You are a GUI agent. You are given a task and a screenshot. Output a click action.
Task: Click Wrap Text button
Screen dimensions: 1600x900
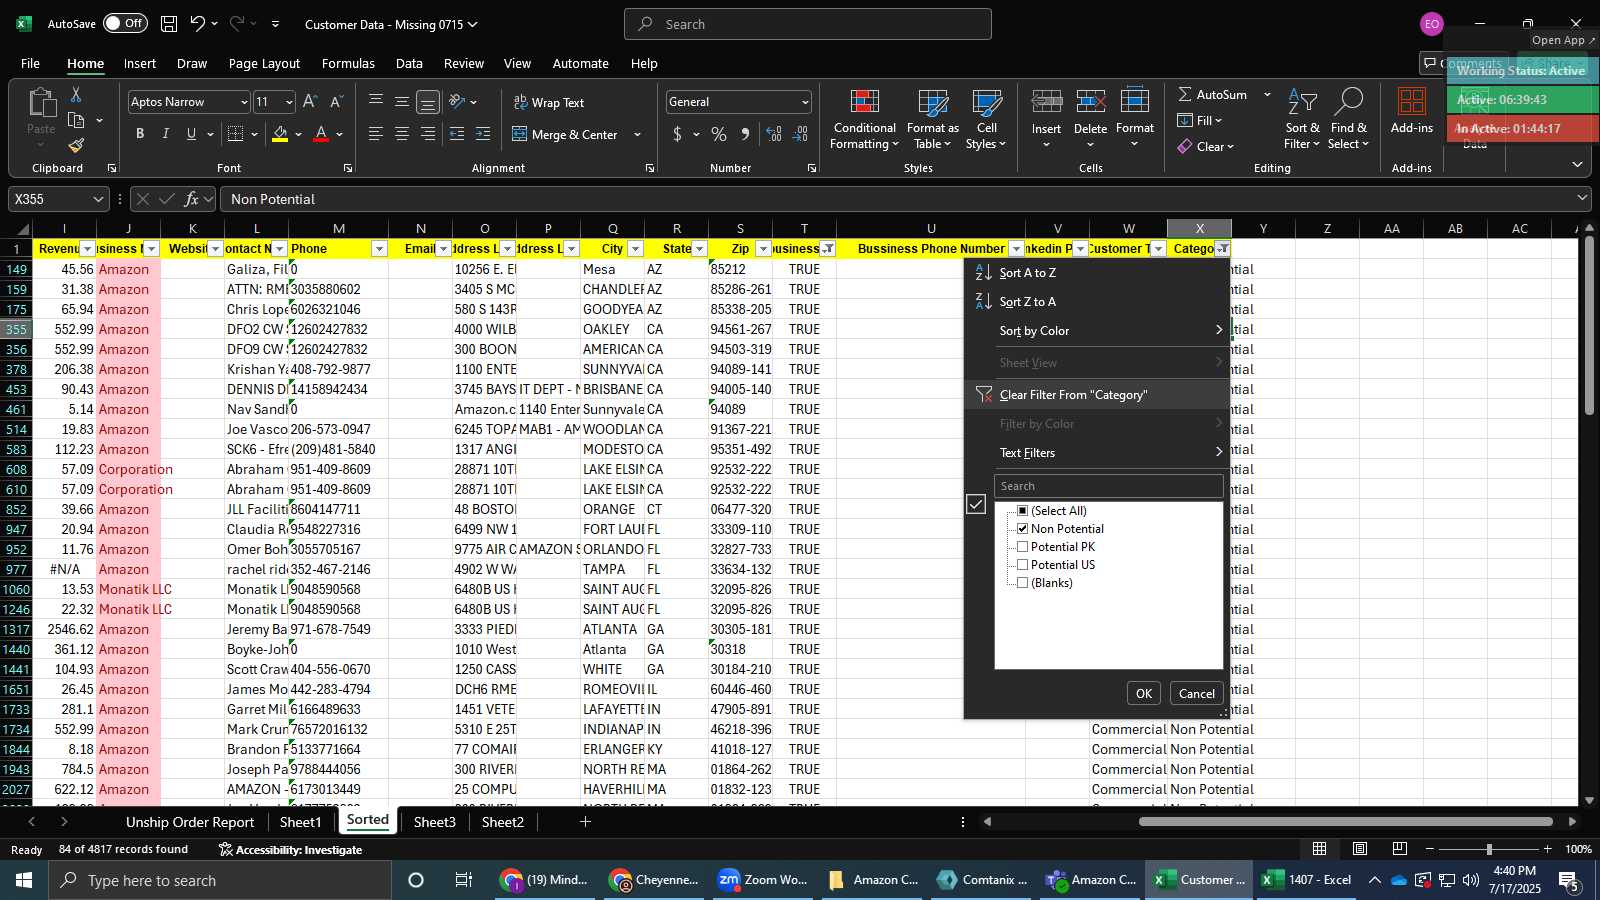pos(549,103)
